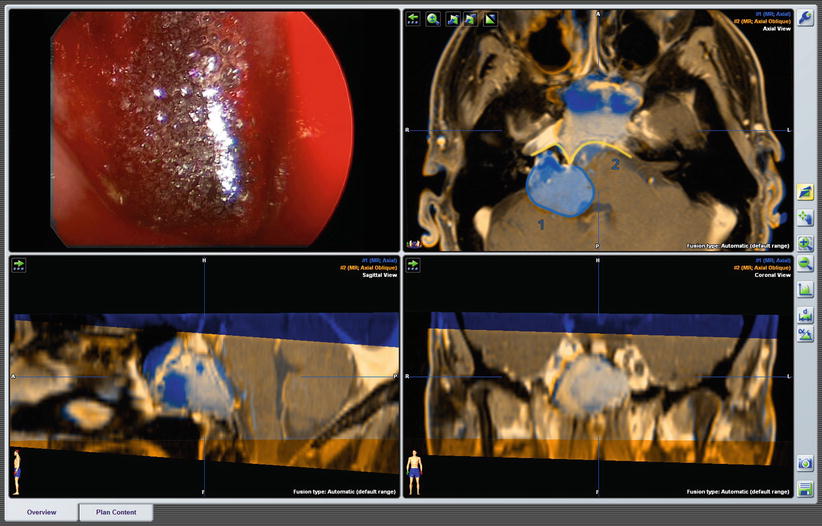Click the fourth icon in the axial view toolbar
Image resolution: width=822 pixels, height=526 pixels.
(471, 19)
